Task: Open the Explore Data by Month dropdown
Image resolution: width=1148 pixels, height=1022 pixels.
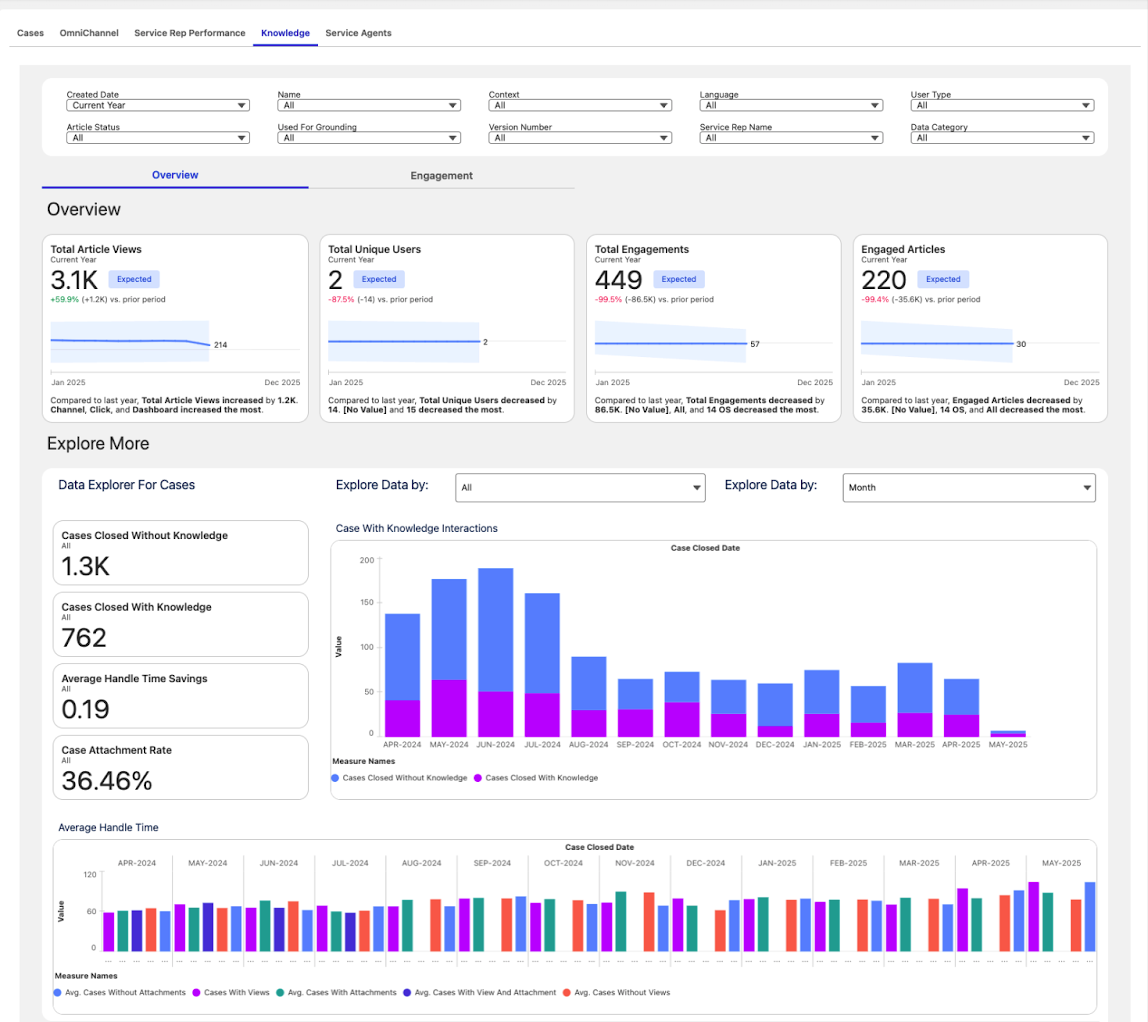Action: click(x=968, y=488)
